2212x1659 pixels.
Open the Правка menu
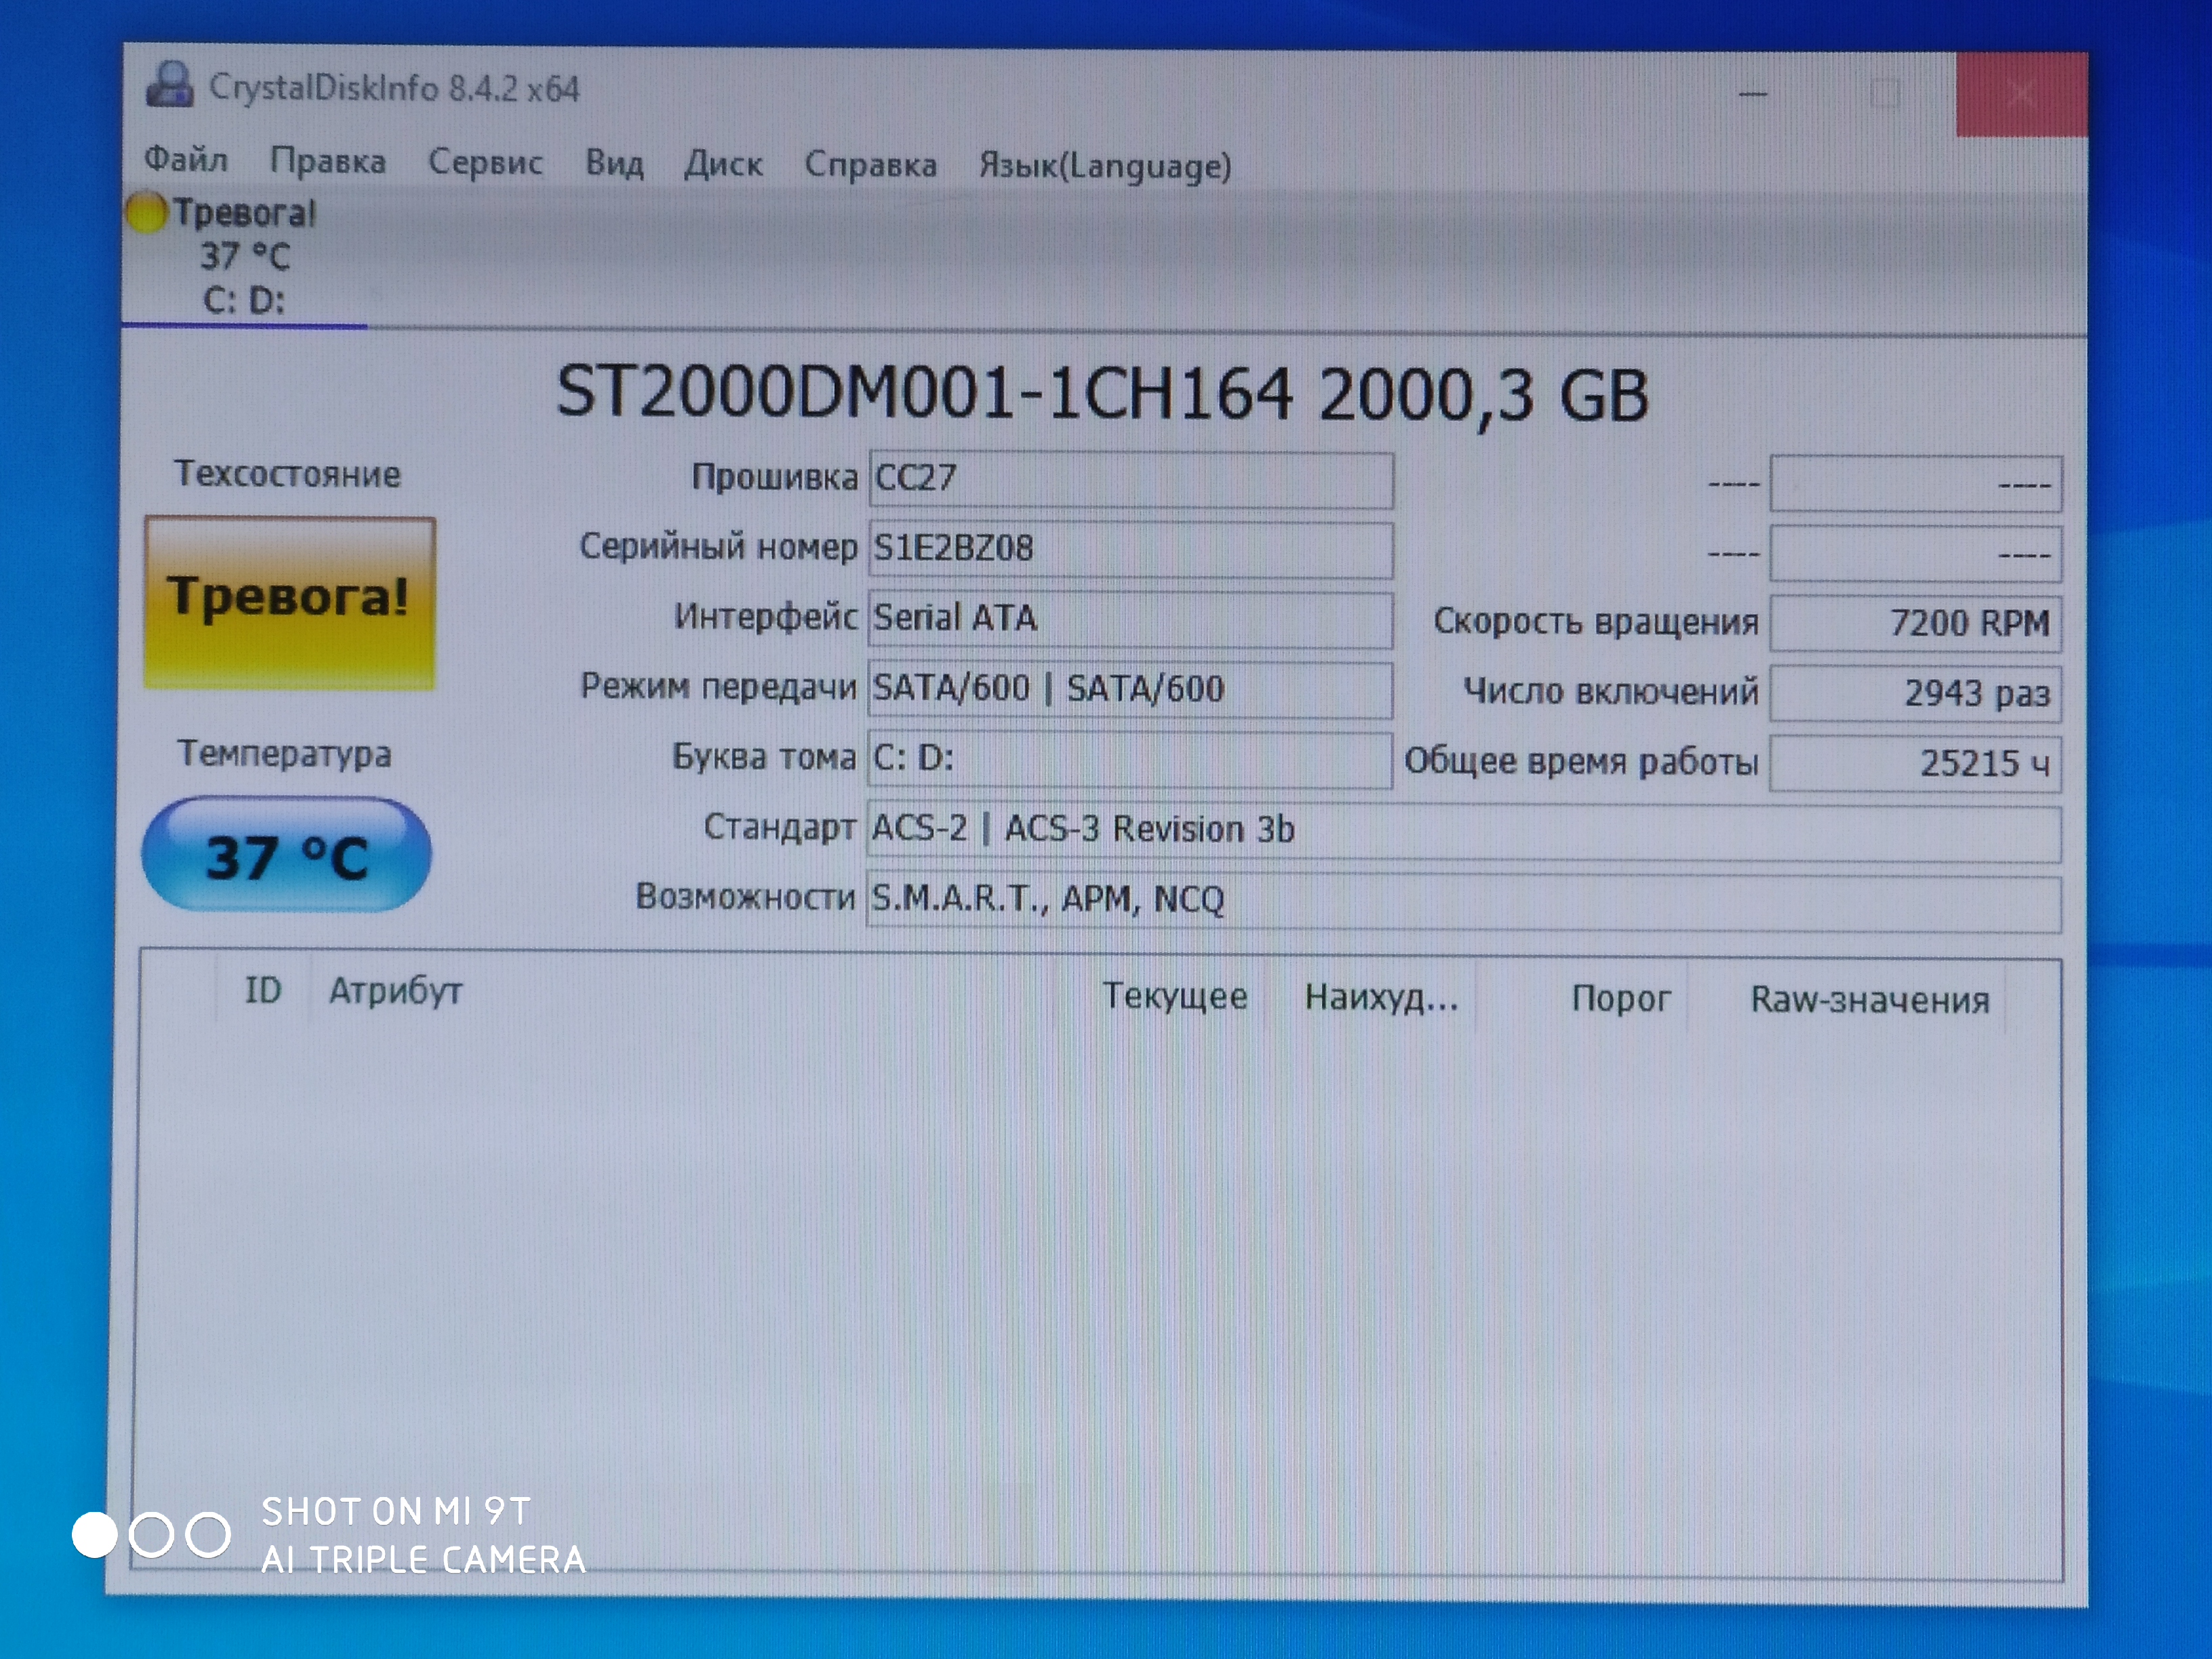pyautogui.click(x=328, y=161)
